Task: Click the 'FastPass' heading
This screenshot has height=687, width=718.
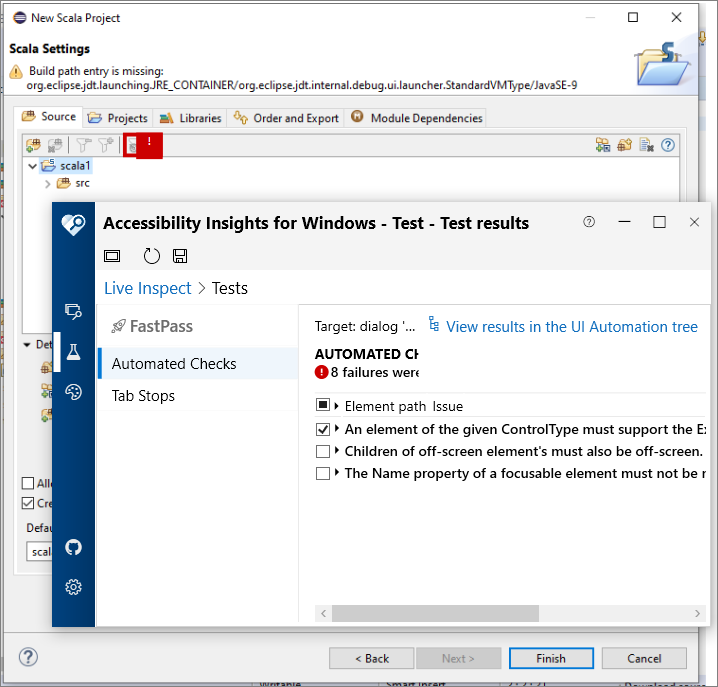Action: click(x=161, y=327)
